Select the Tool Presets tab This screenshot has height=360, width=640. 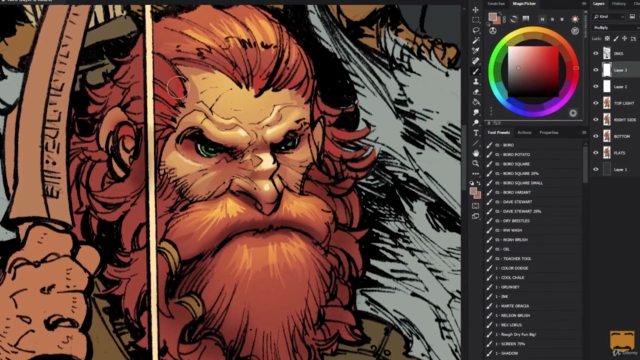pyautogui.click(x=499, y=133)
